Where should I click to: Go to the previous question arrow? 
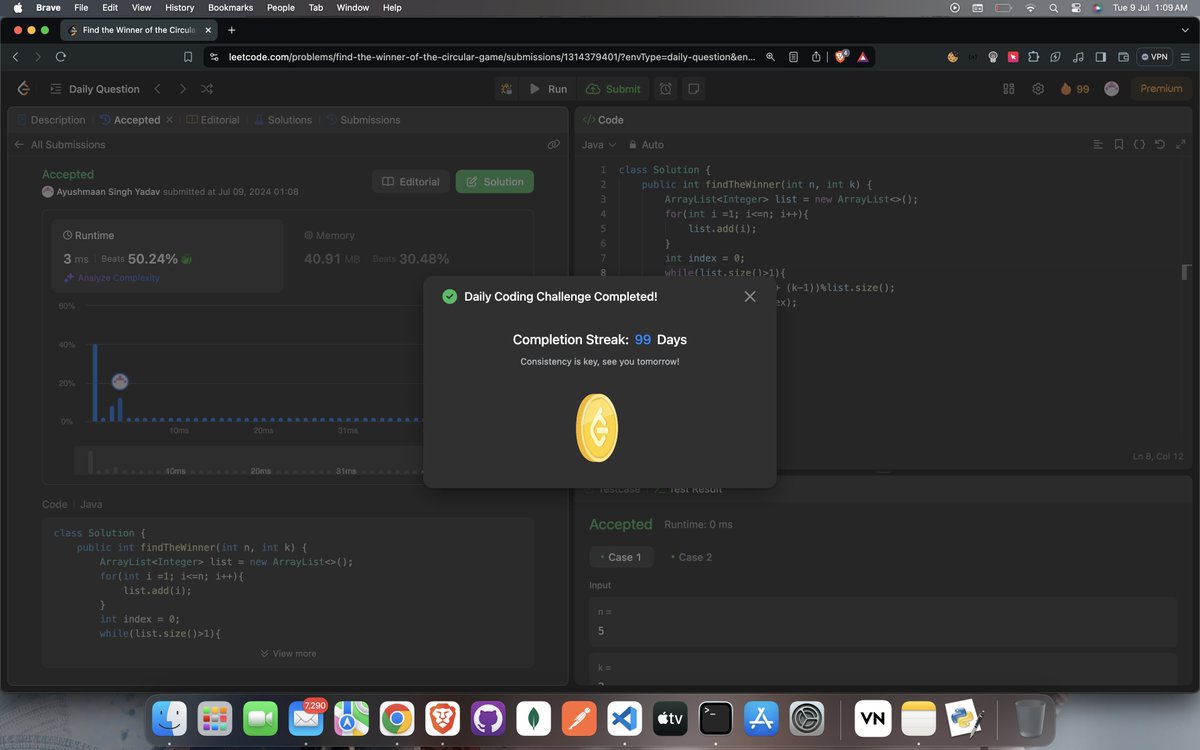pyautogui.click(x=157, y=89)
